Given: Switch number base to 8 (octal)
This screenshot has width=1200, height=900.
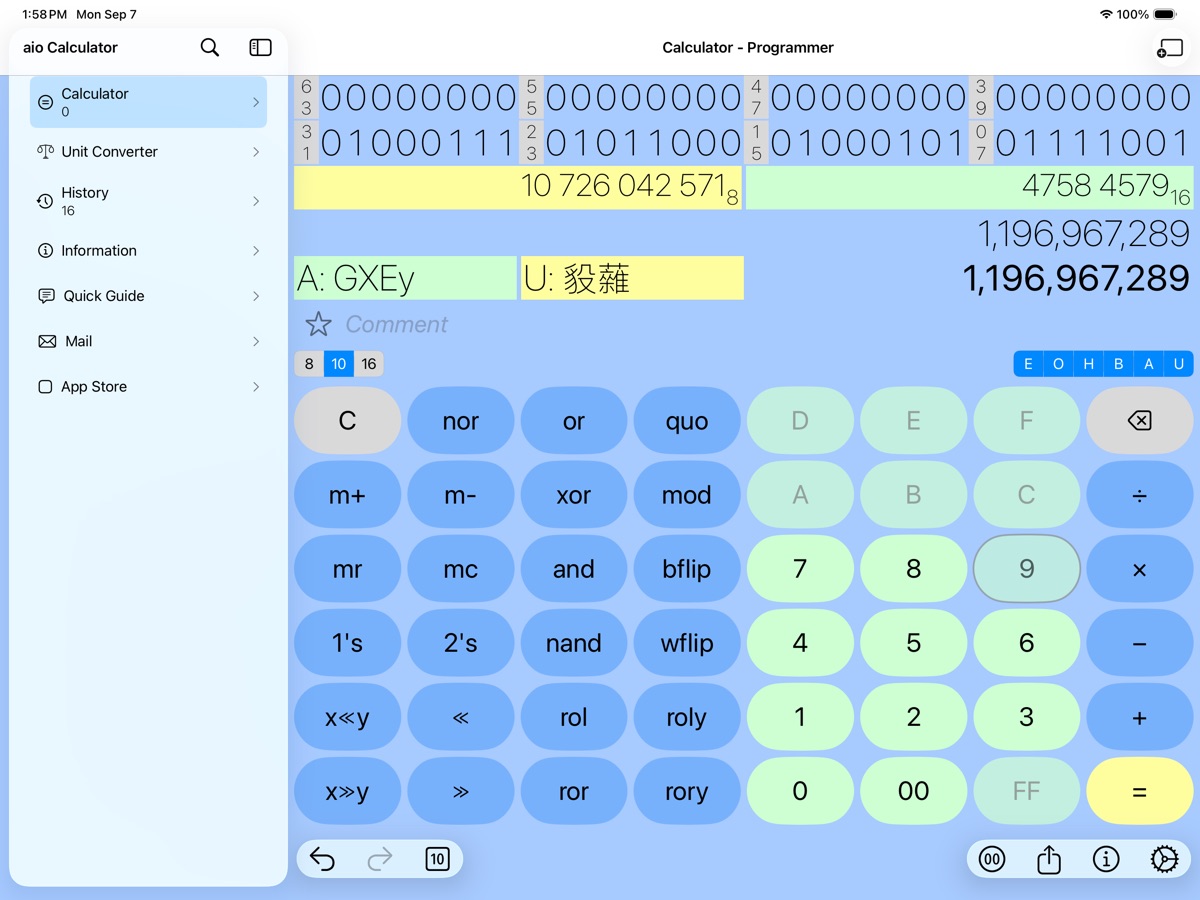Looking at the screenshot, I should [309, 364].
